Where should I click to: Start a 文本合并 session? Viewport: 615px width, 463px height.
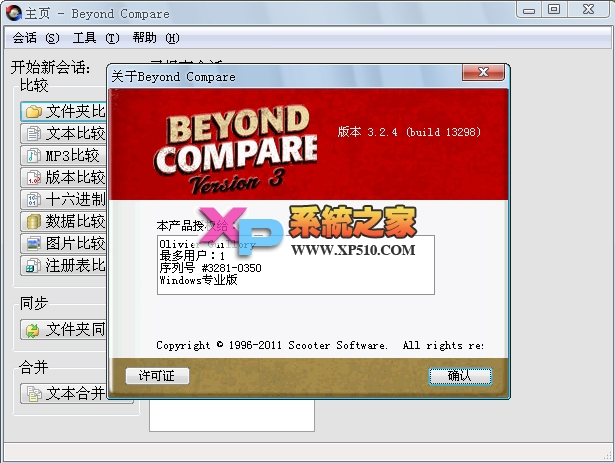click(x=64, y=394)
